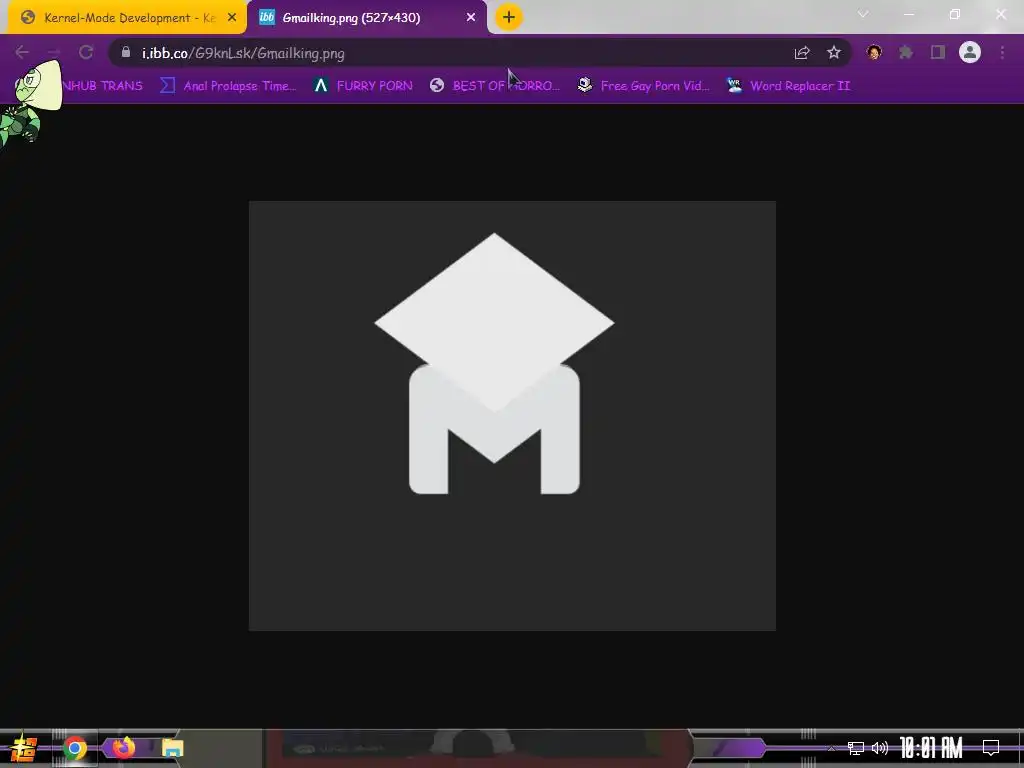Open File Explorer from taskbar
The width and height of the screenshot is (1024, 768).
(x=172, y=748)
